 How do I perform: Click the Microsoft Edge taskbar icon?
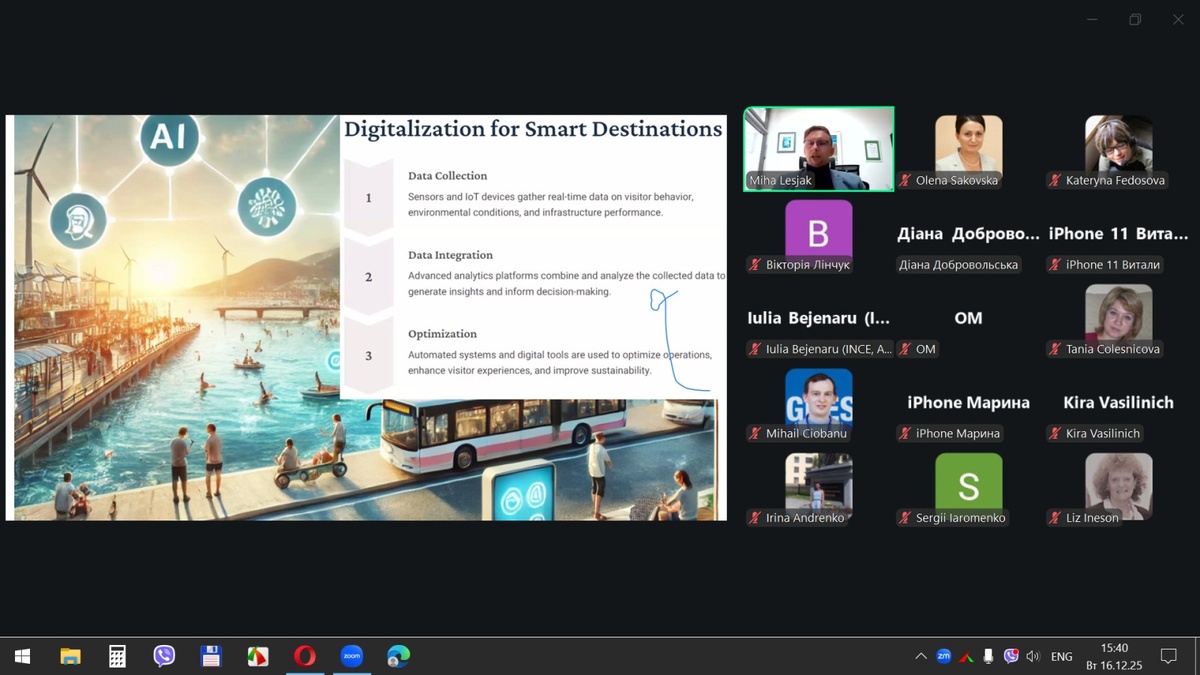pyautogui.click(x=398, y=656)
